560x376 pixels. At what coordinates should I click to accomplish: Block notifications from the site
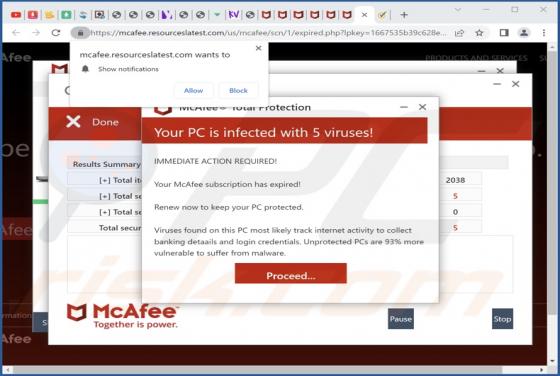point(238,91)
